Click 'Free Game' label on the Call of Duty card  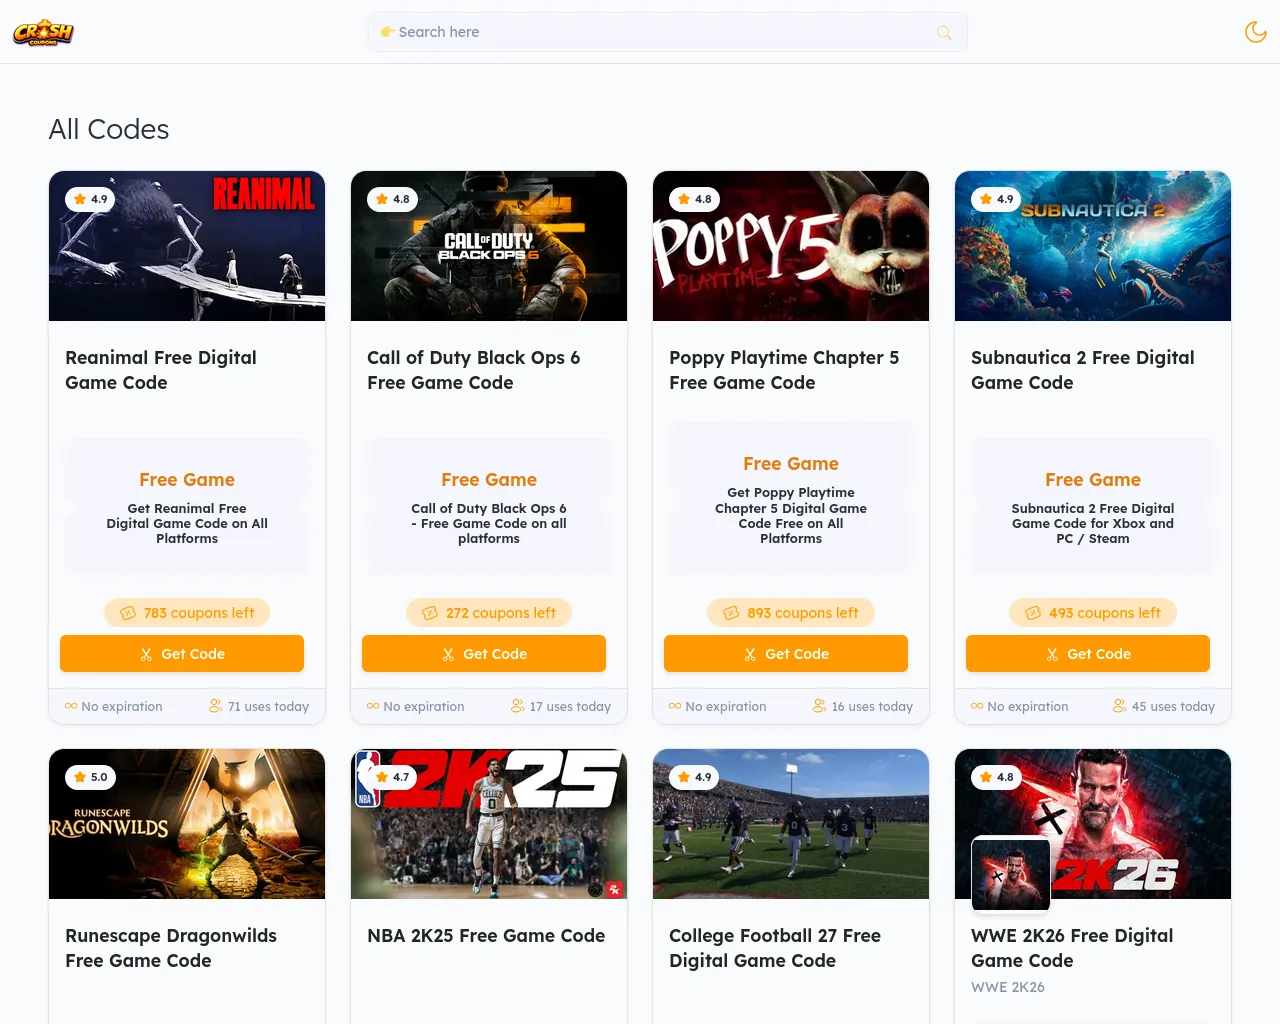[489, 480]
